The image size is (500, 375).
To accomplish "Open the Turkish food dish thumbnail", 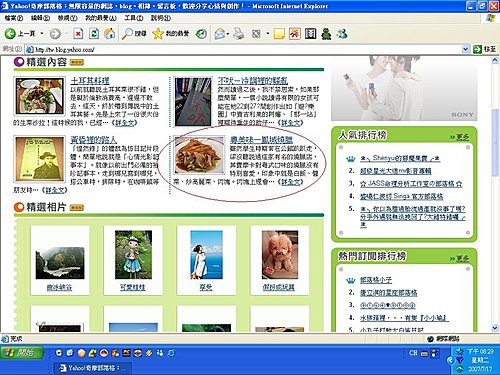I will pyautogui.click(x=39, y=96).
